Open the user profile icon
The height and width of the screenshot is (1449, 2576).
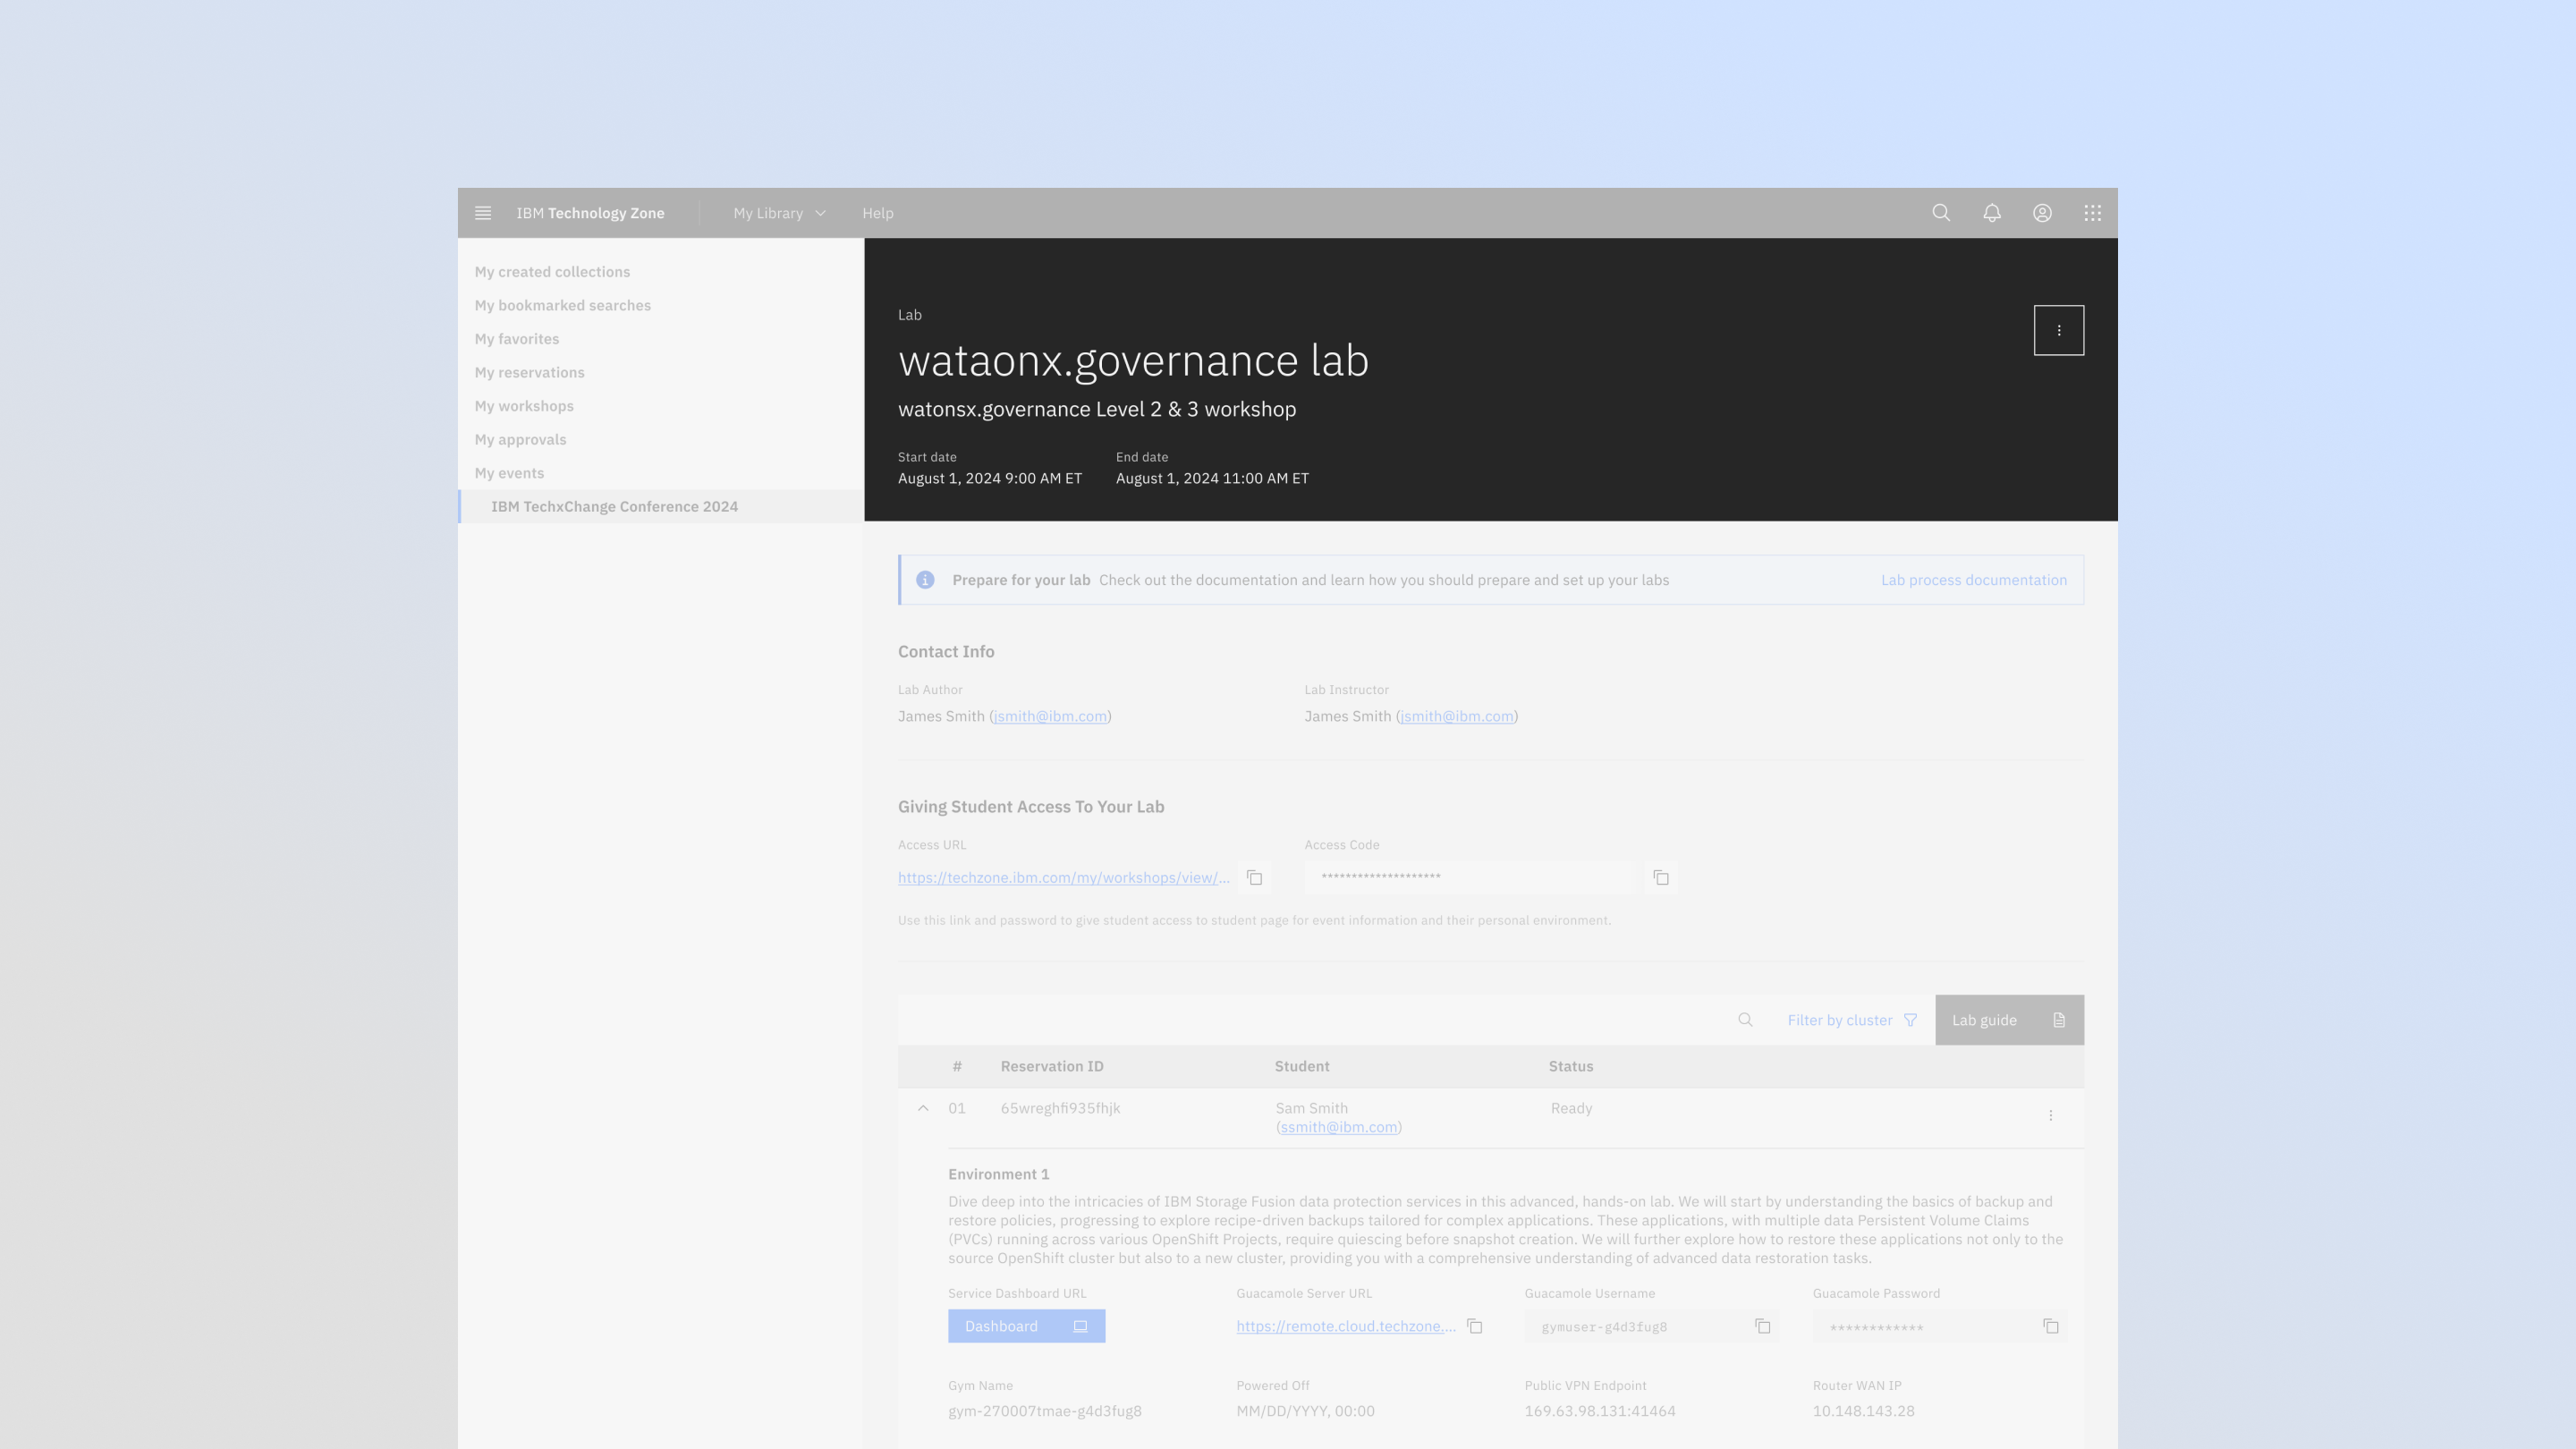click(2042, 213)
